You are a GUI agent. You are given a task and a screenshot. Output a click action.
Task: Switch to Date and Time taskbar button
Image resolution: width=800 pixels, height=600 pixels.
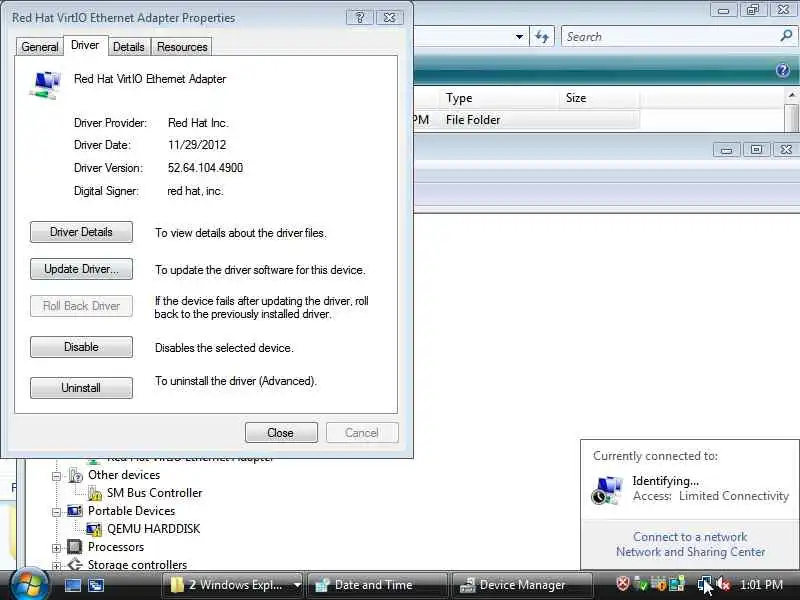coord(377,585)
